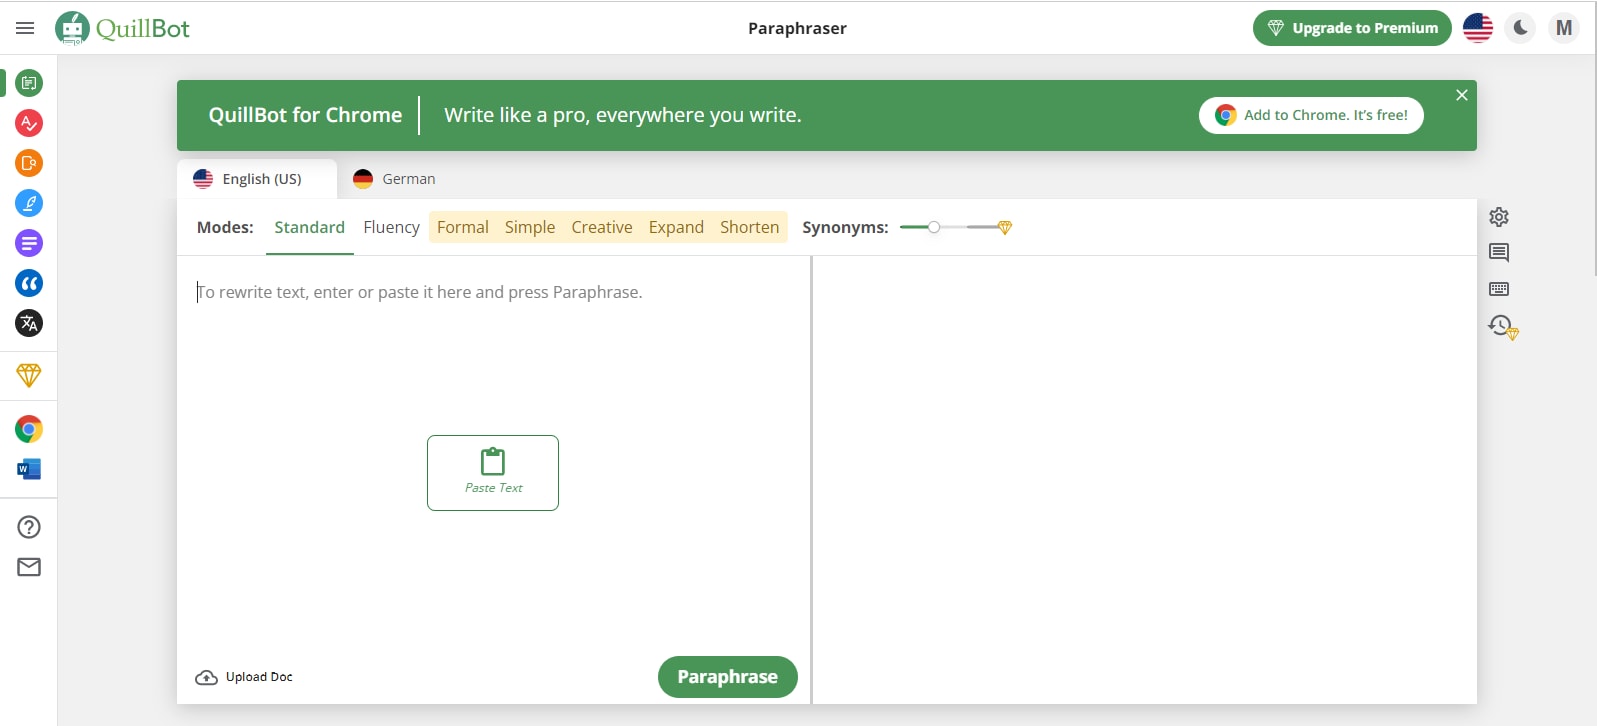
Task: Click the Paste Text button
Action: pyautogui.click(x=493, y=473)
